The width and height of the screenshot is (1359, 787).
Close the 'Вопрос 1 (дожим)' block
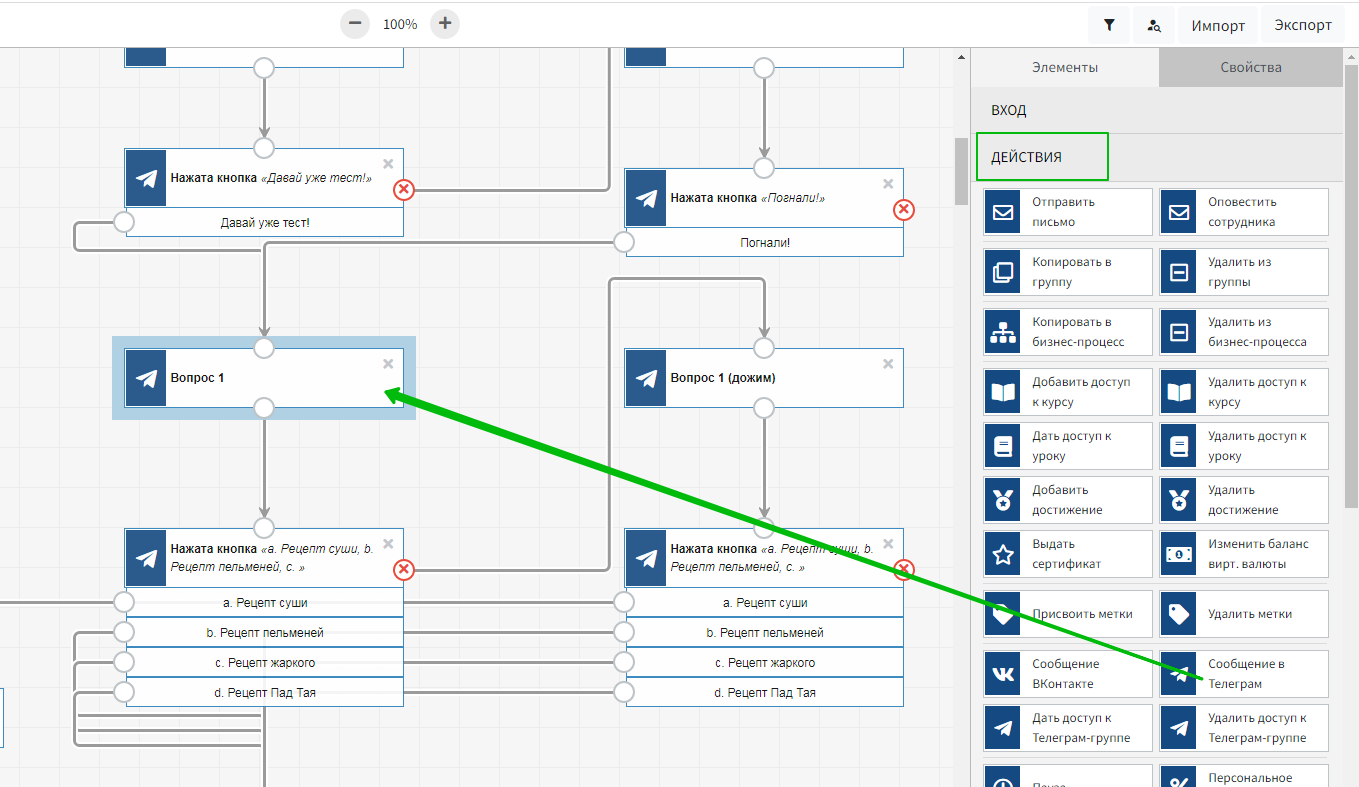click(x=888, y=364)
